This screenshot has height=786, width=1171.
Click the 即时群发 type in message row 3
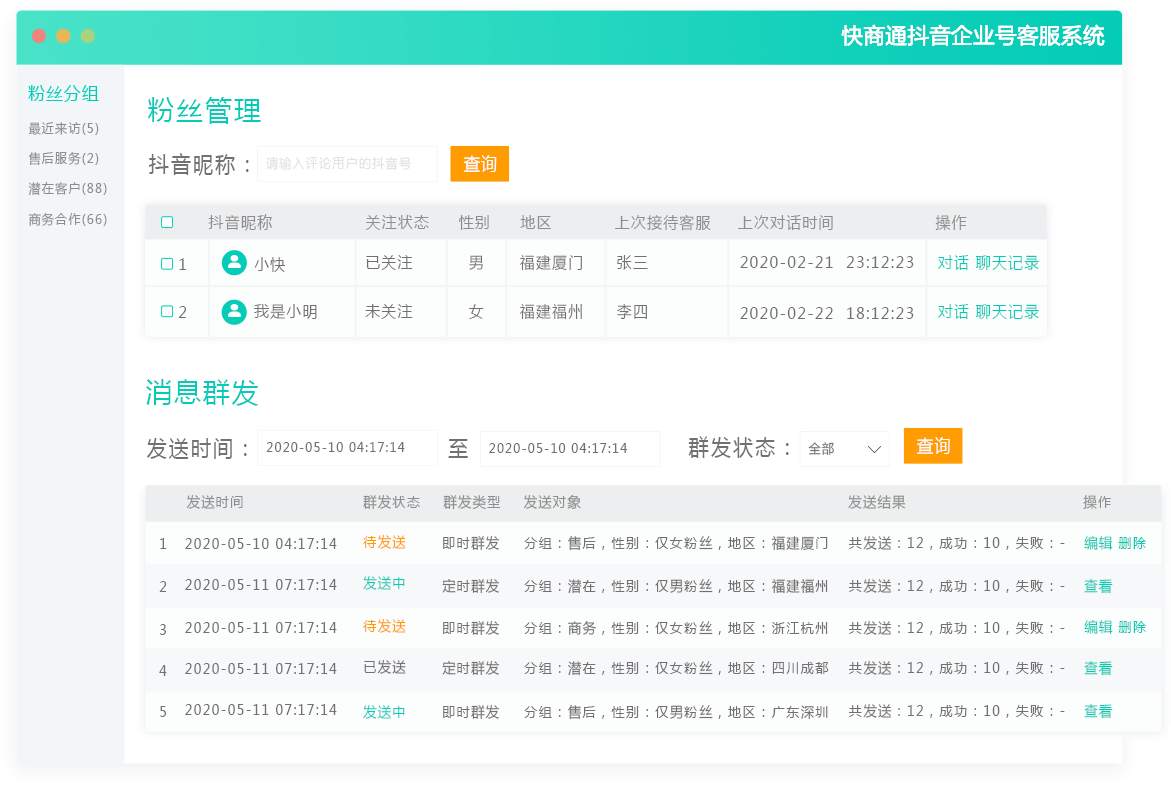coord(470,628)
